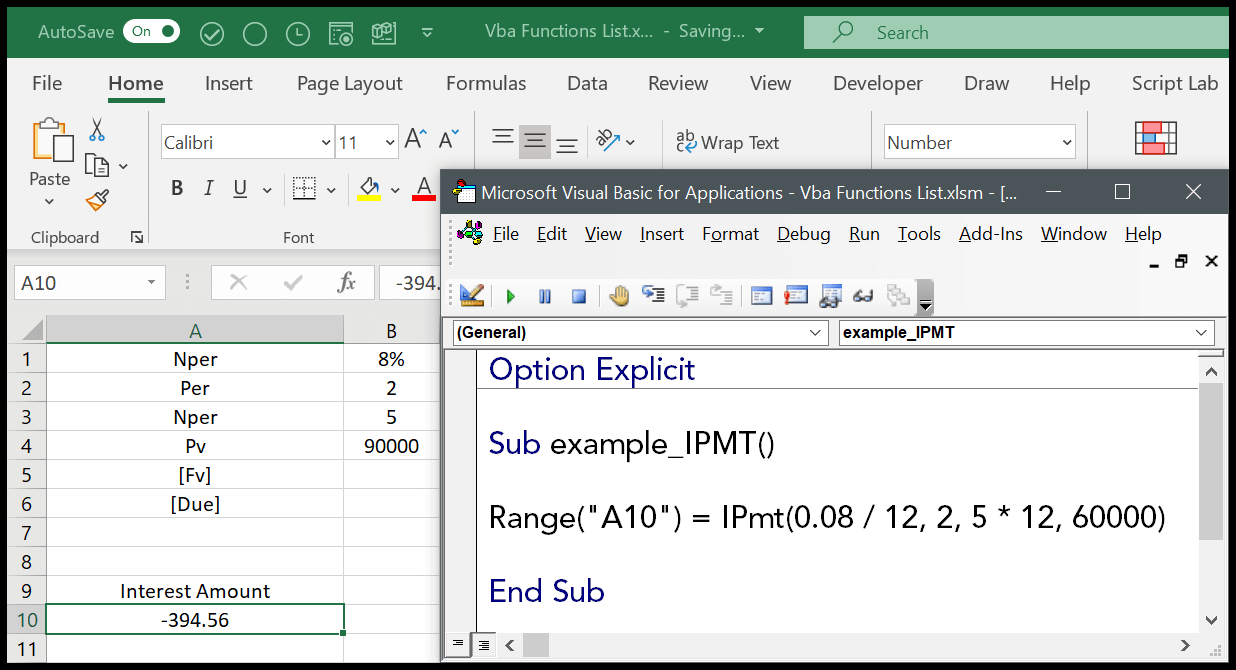This screenshot has height=670, width=1236.
Task: Open the Script Lab tab
Action: pyautogui.click(x=1175, y=83)
